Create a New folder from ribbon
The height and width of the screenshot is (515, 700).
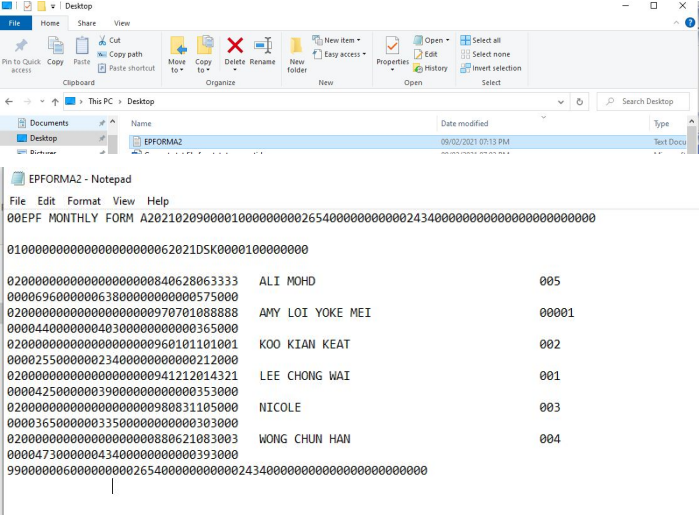click(297, 48)
